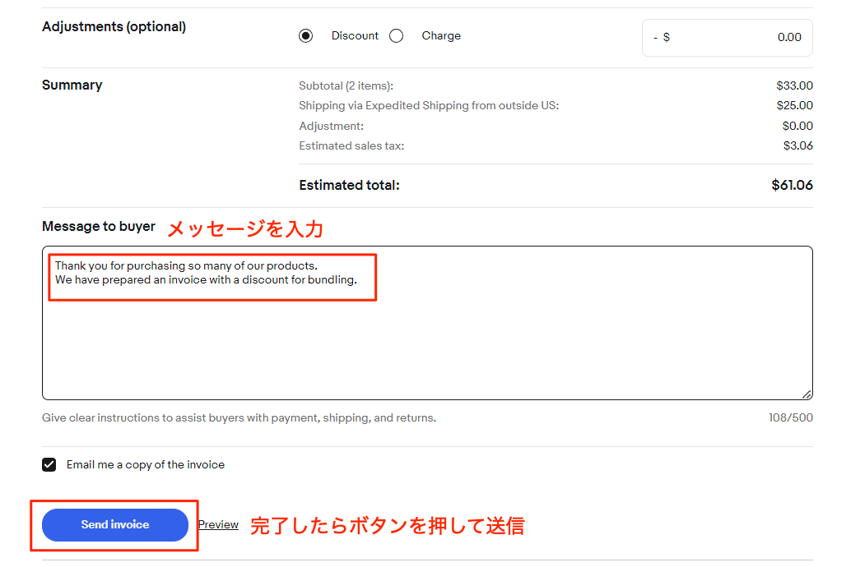
Task: Click the Estimated sales tax $3.06 value
Action: pos(797,146)
